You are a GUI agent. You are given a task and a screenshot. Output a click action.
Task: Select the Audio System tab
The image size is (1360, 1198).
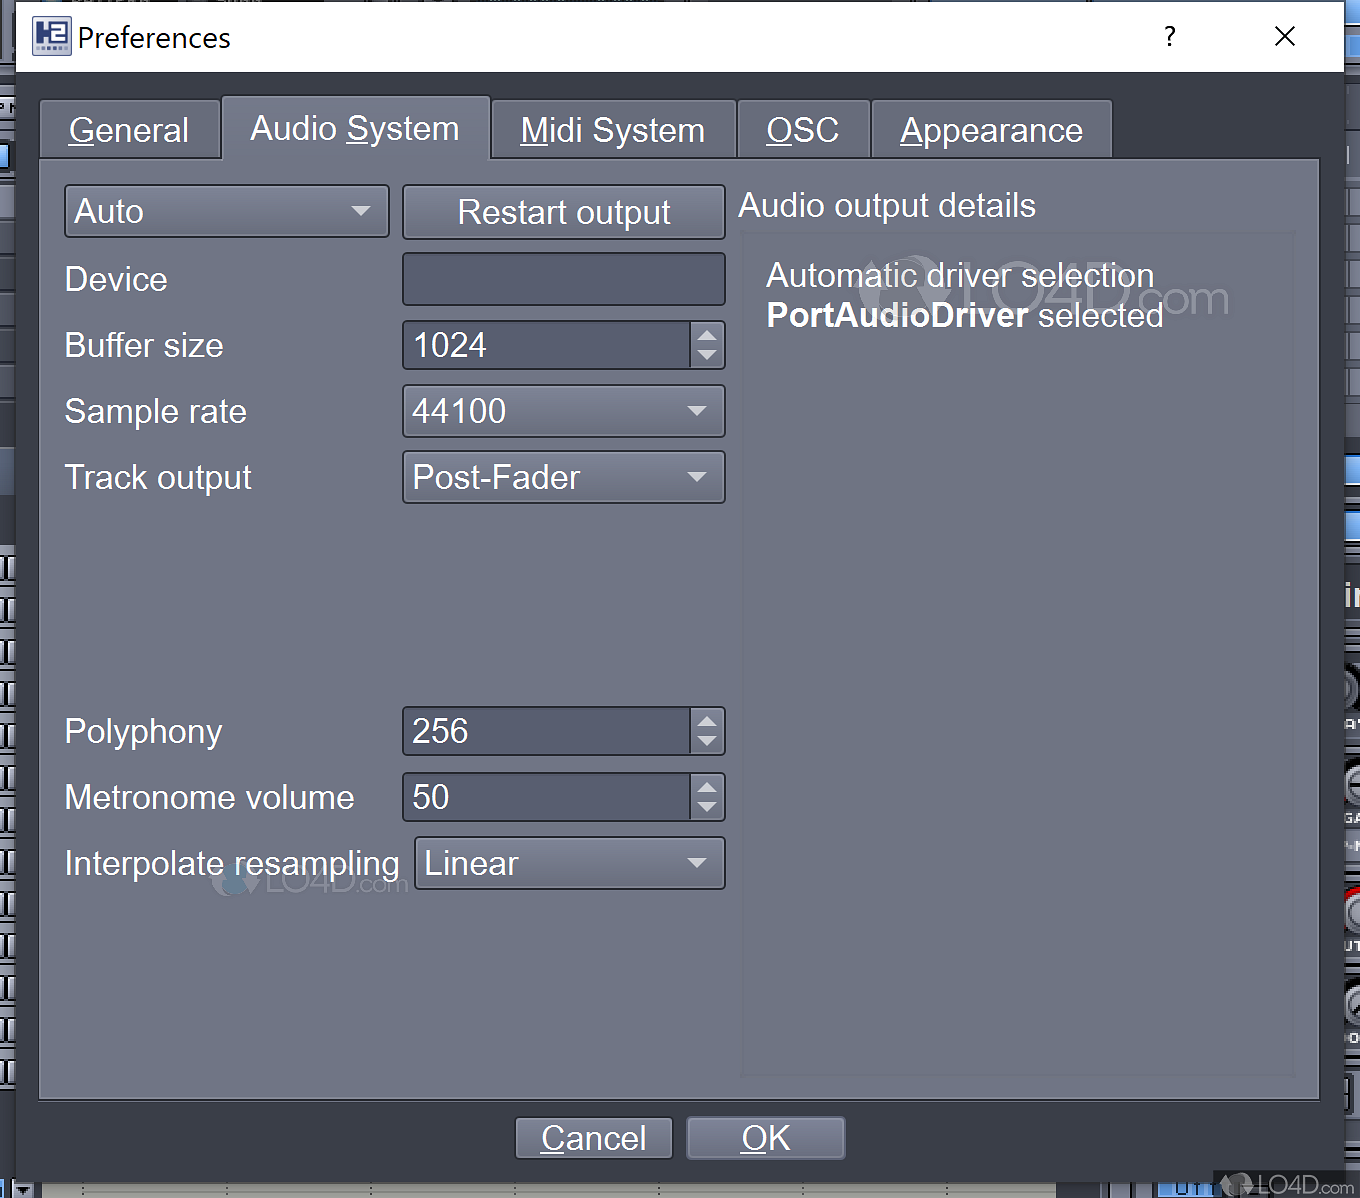pyautogui.click(x=355, y=128)
